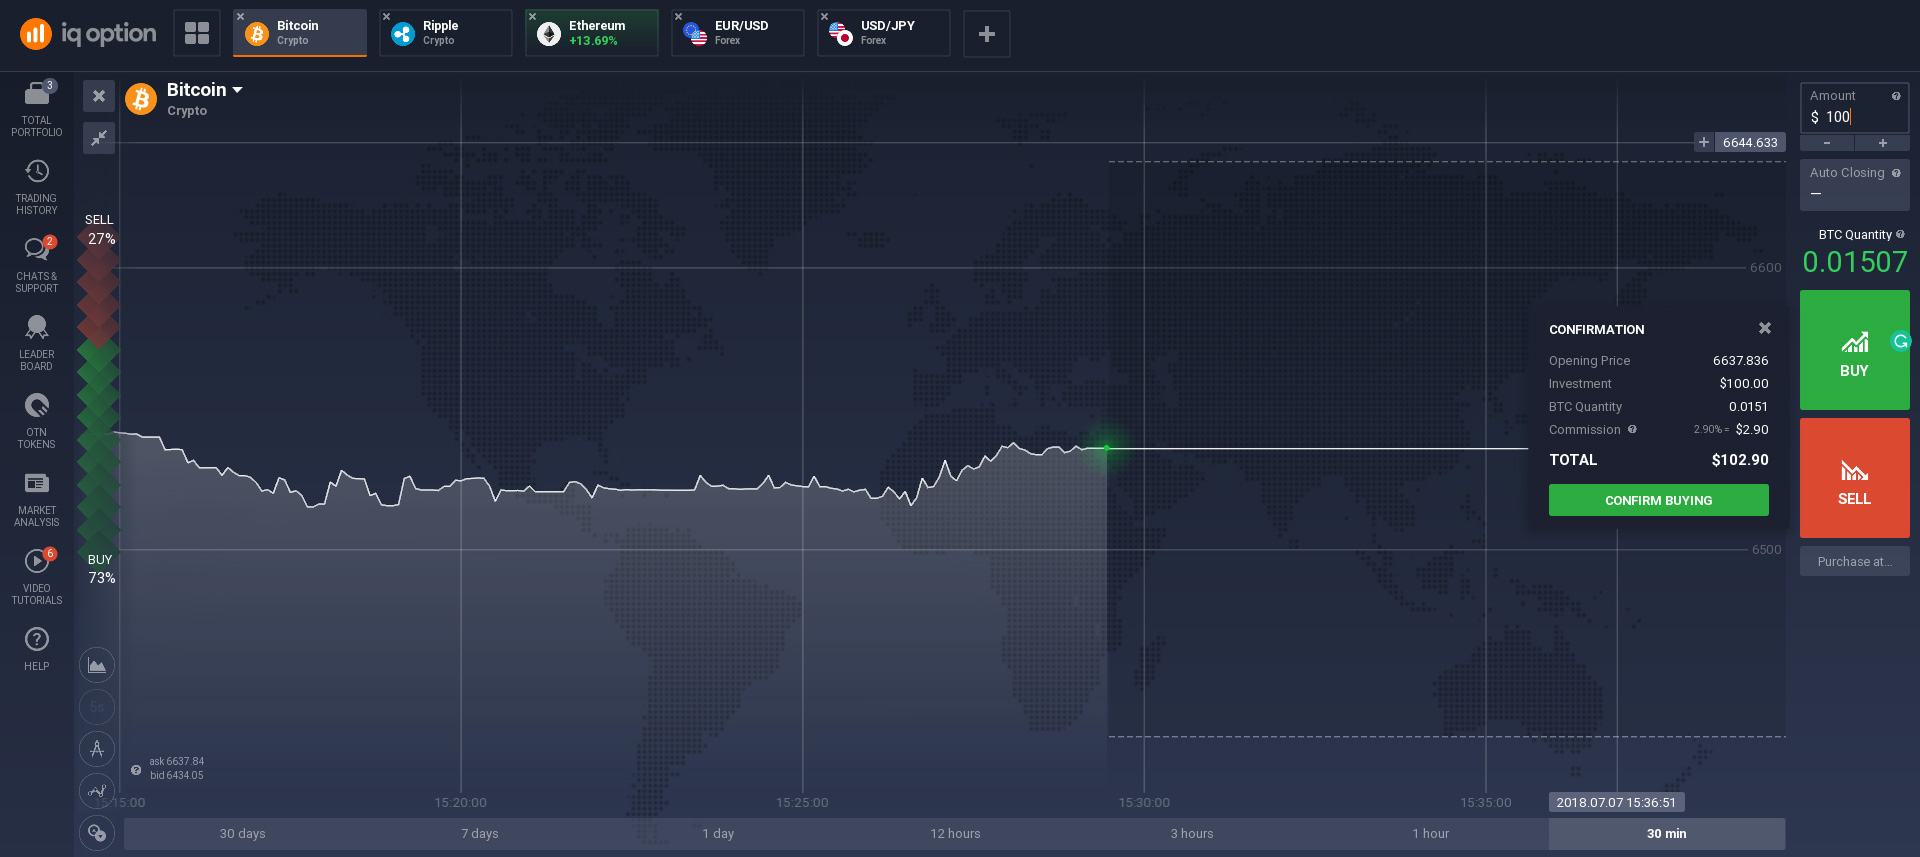
Task: Close the Ripple tab
Action: (386, 17)
